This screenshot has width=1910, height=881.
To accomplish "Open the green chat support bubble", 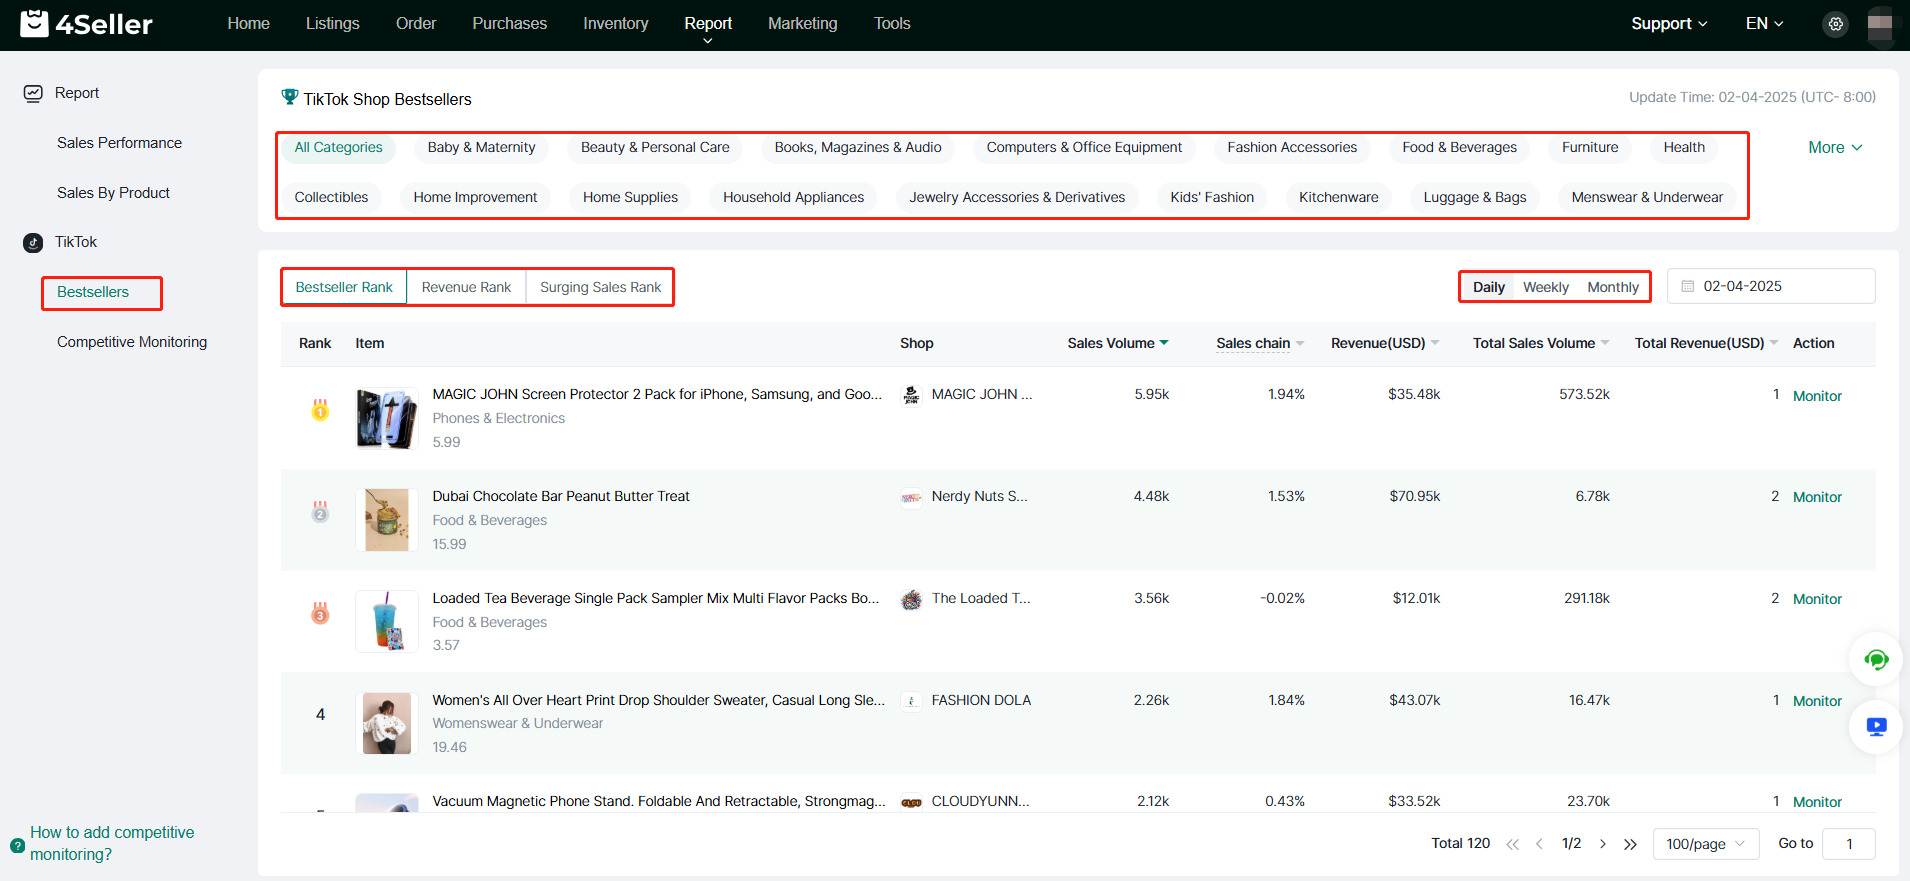I will pyautogui.click(x=1876, y=659).
